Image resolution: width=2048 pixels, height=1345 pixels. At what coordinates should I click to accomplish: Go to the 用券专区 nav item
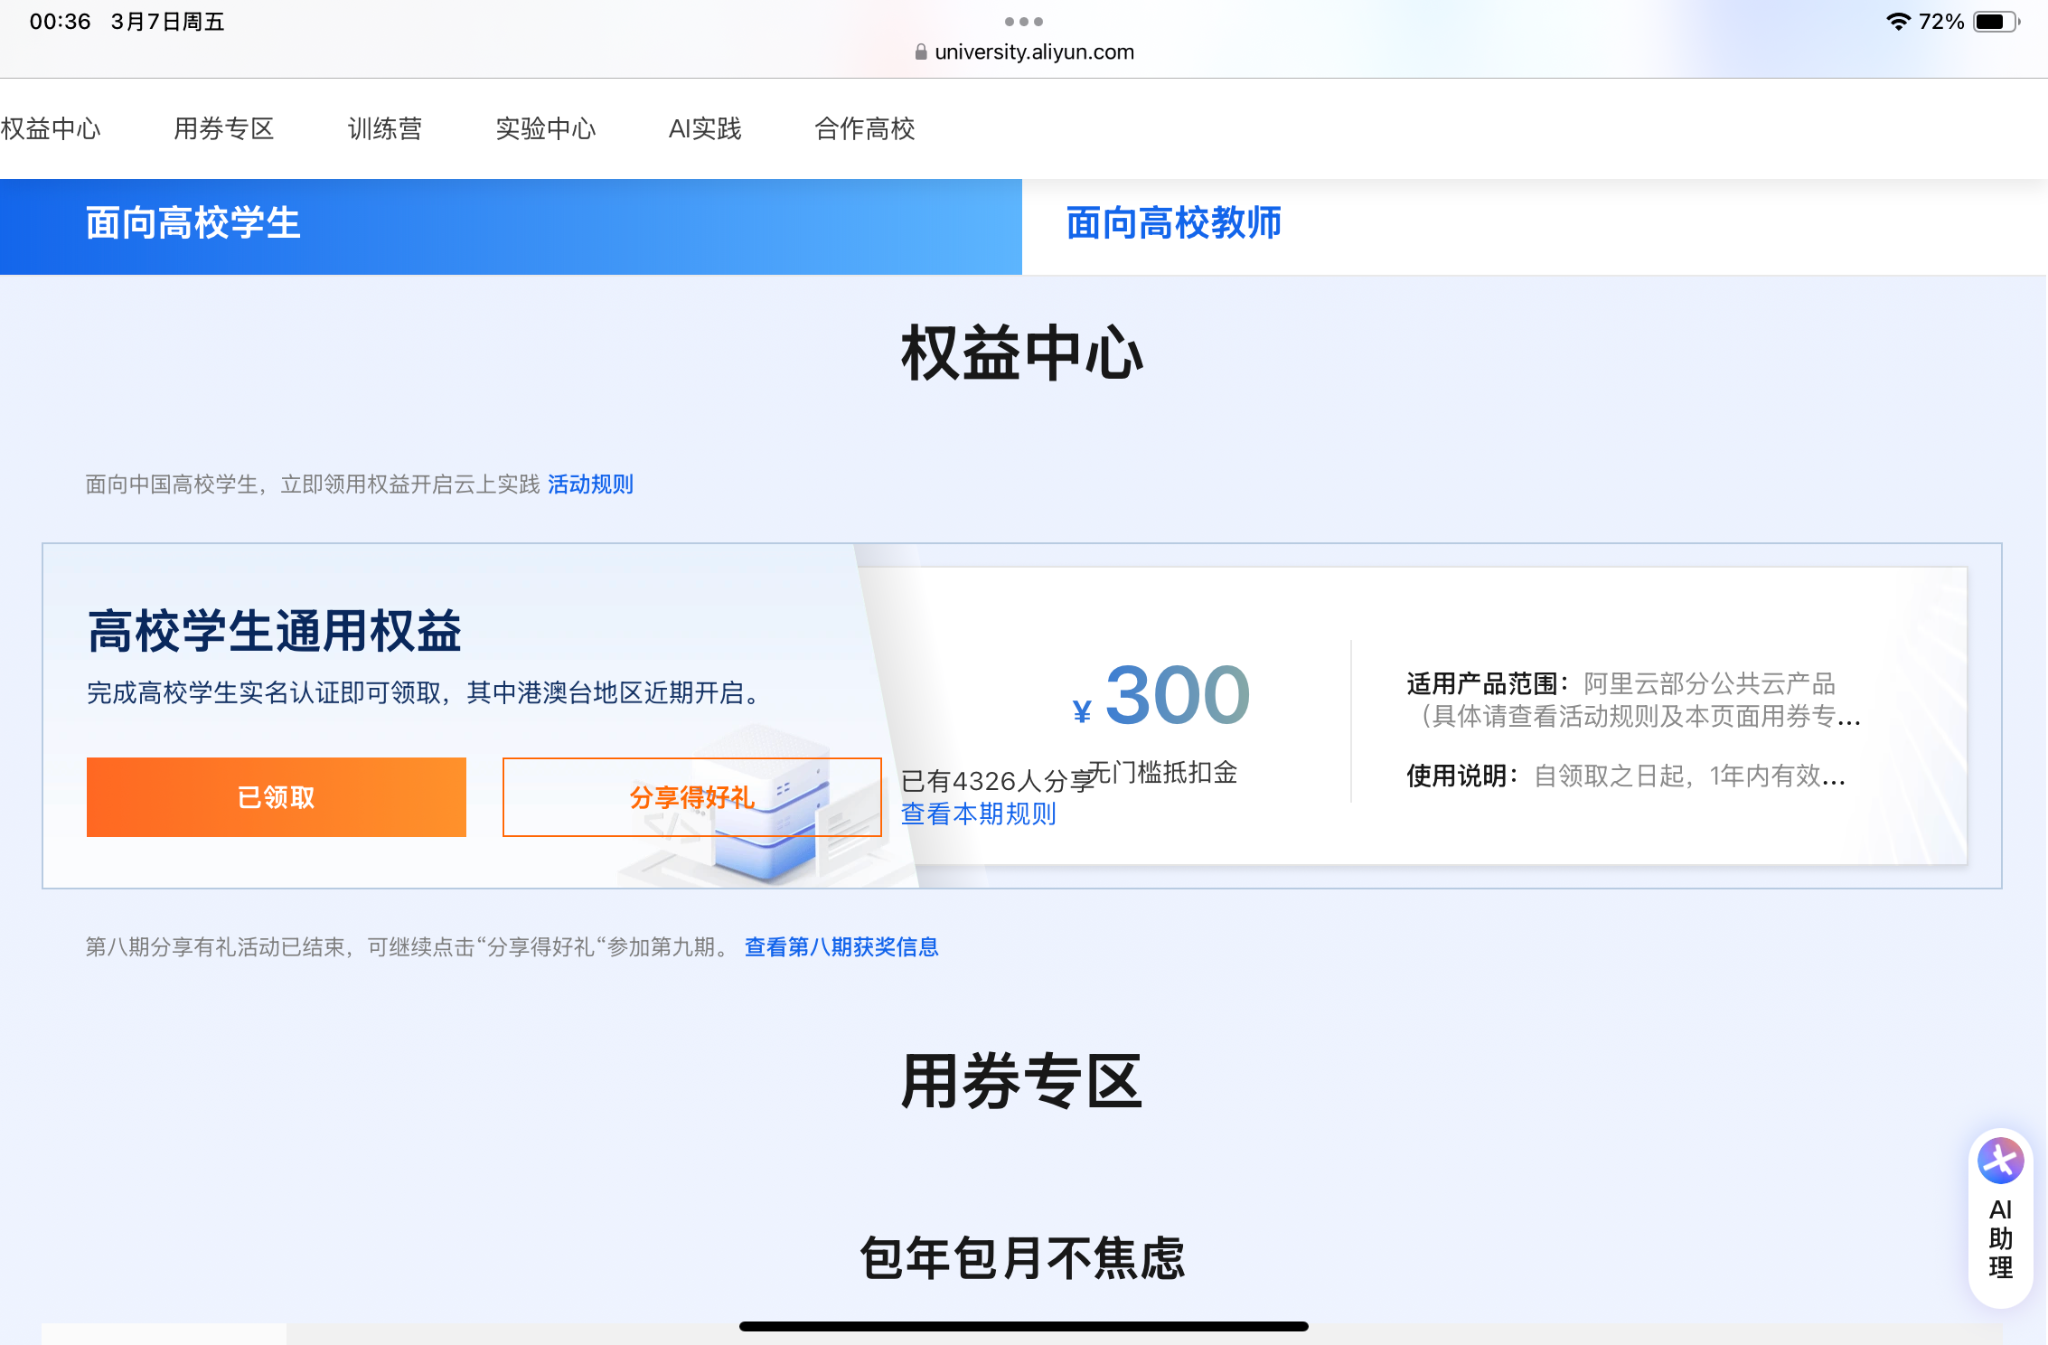click(x=224, y=129)
